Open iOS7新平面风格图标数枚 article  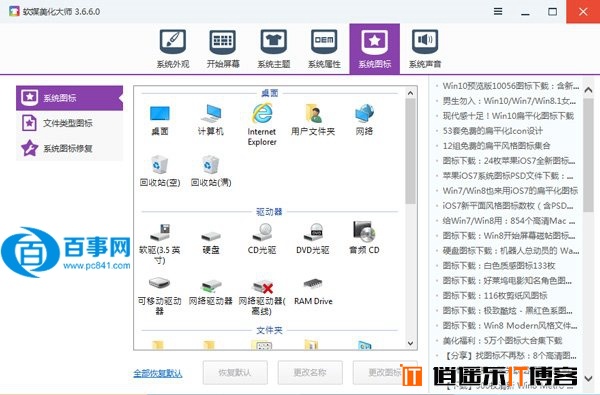pyautogui.click(x=508, y=206)
